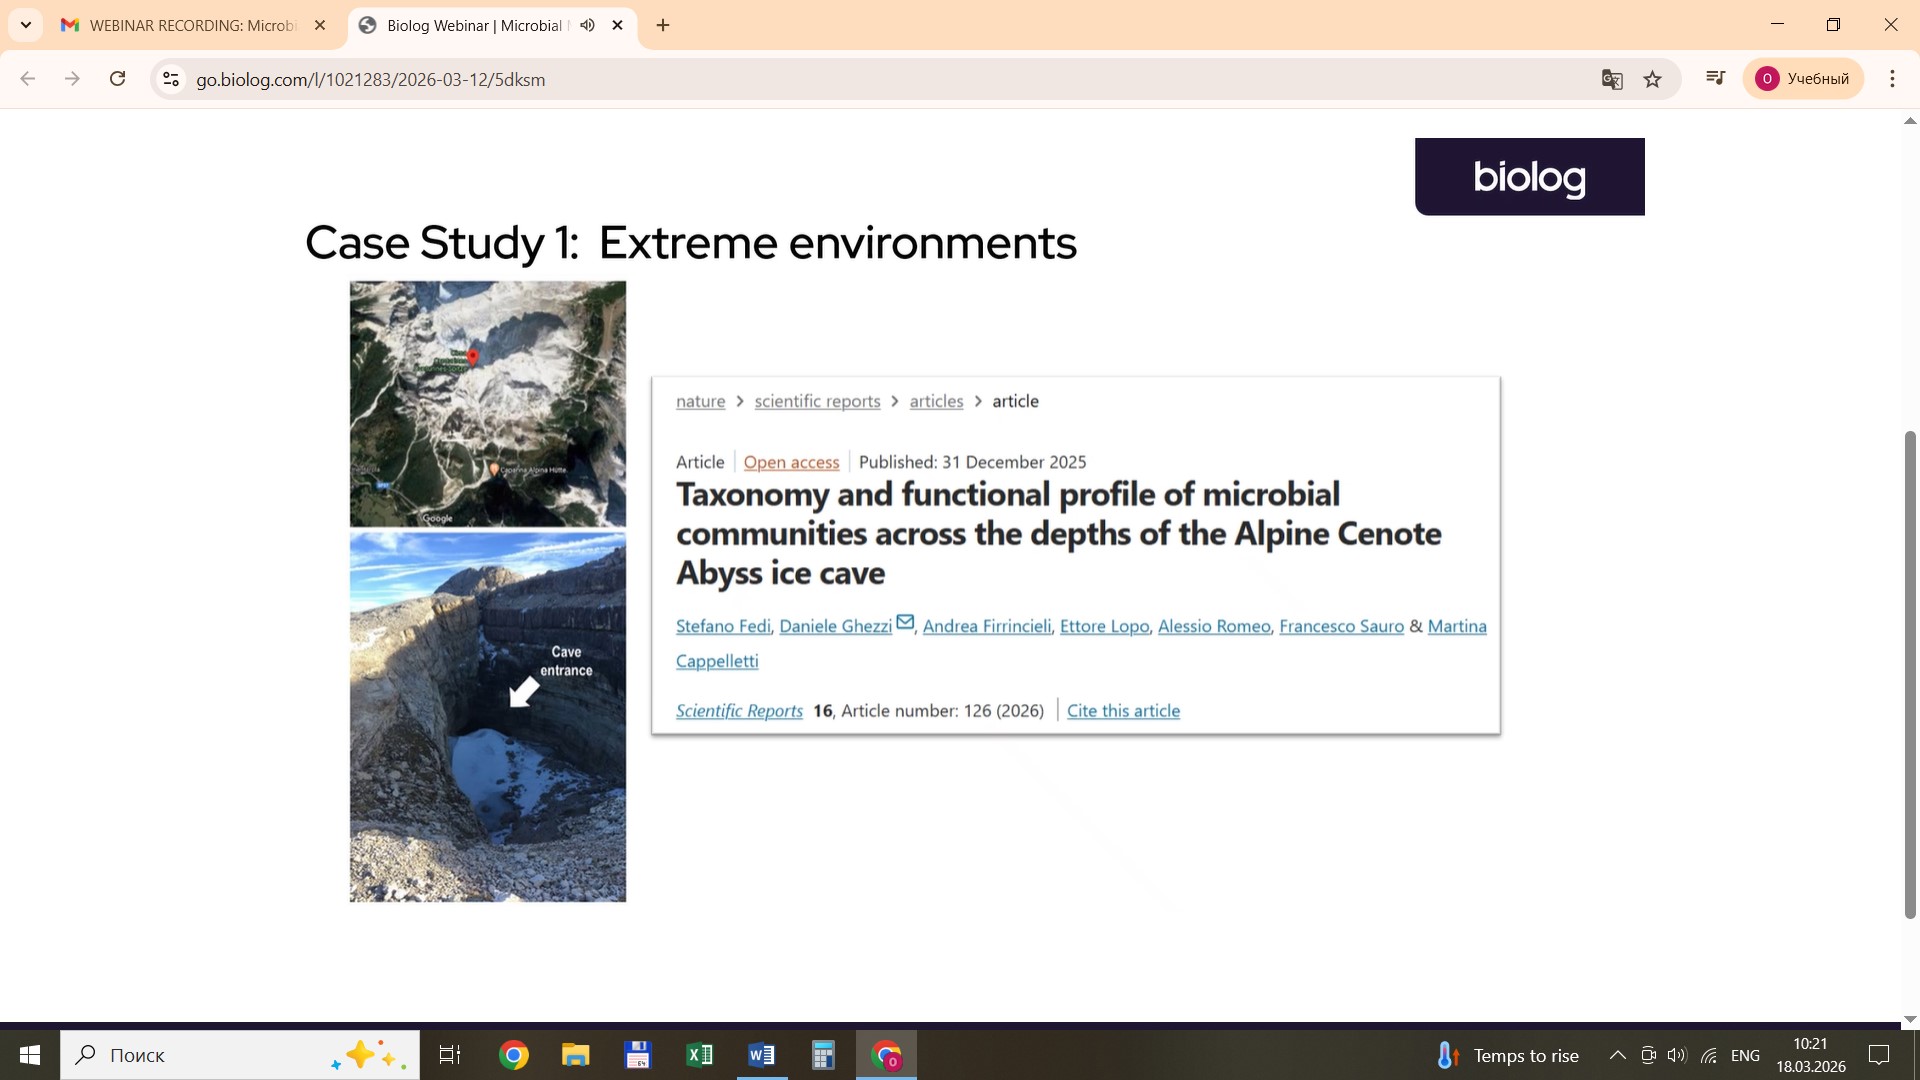The width and height of the screenshot is (1920, 1080).
Task: Reload the current page
Action: [x=117, y=79]
